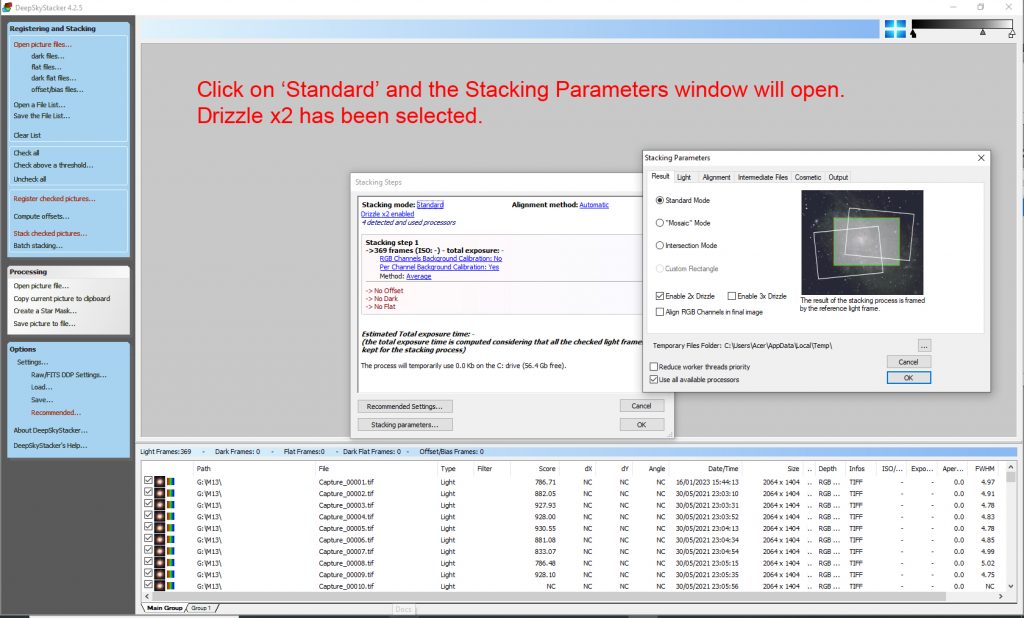1024x618 pixels.
Task: Click the Standard stacking mode link
Action: tap(430, 204)
